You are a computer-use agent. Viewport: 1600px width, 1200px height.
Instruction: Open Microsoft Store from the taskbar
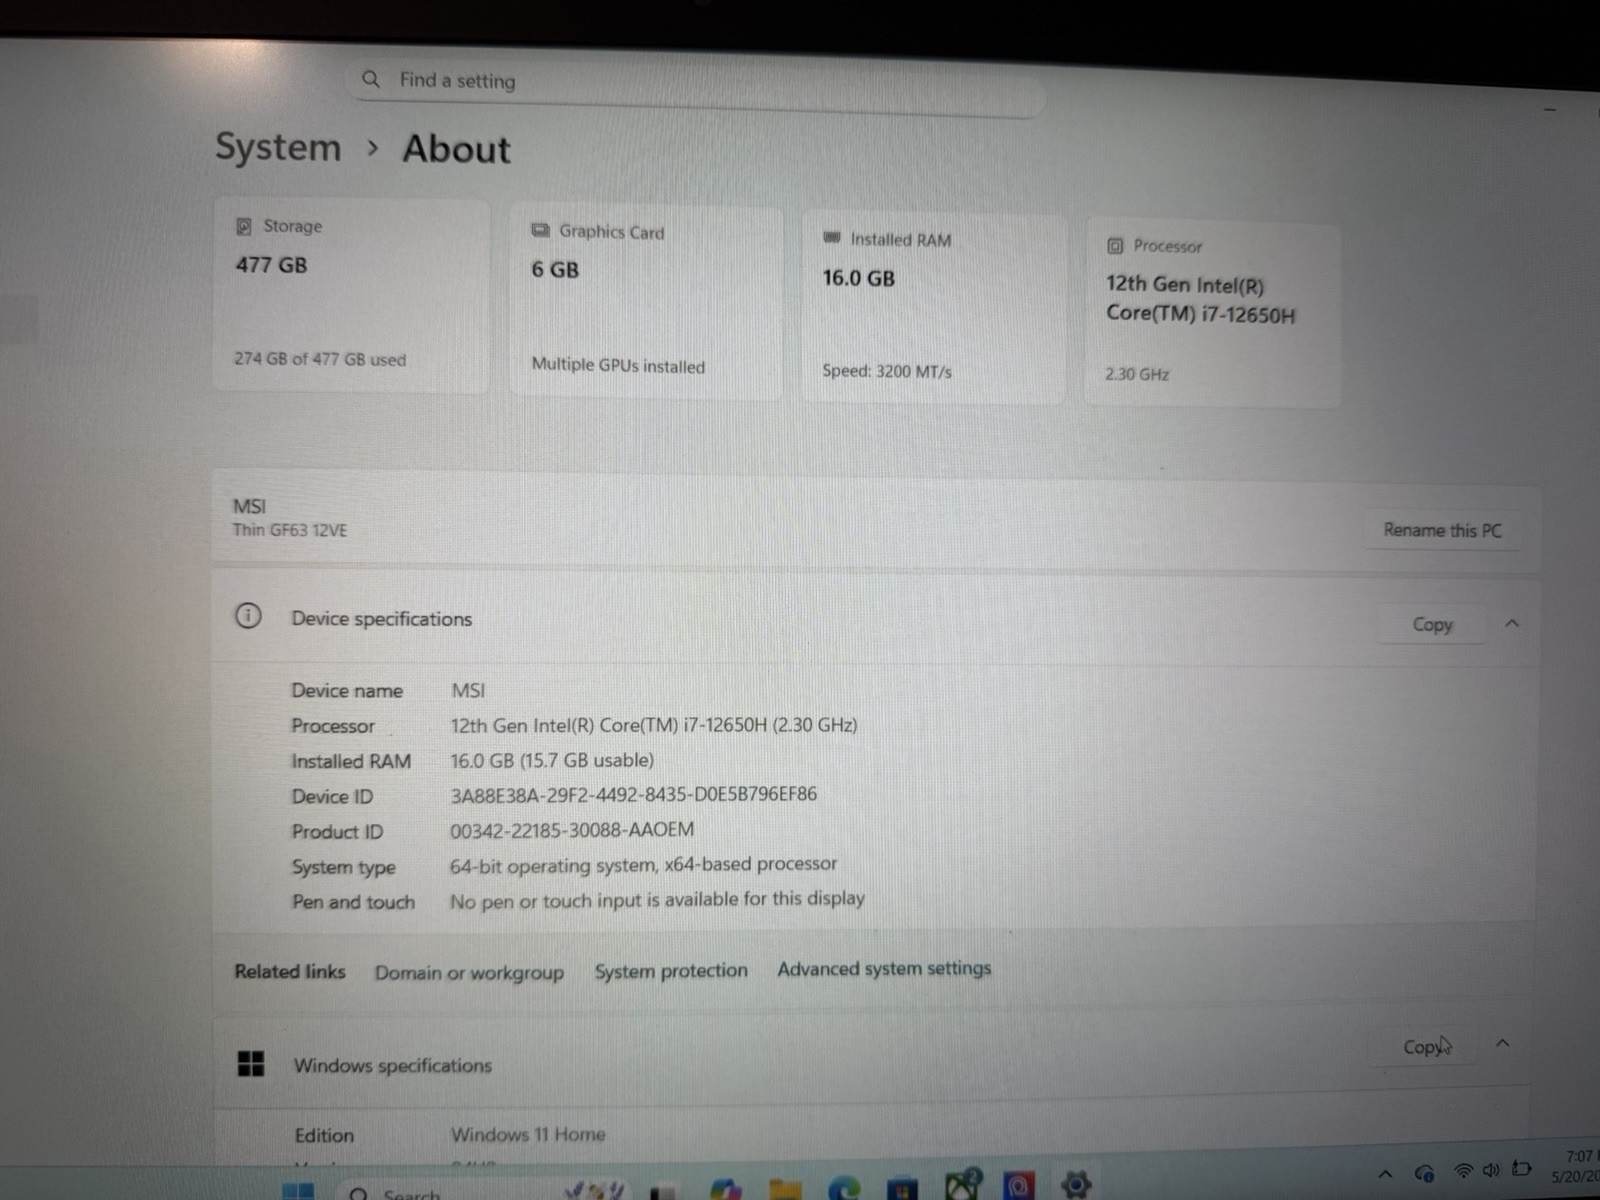(x=902, y=1188)
